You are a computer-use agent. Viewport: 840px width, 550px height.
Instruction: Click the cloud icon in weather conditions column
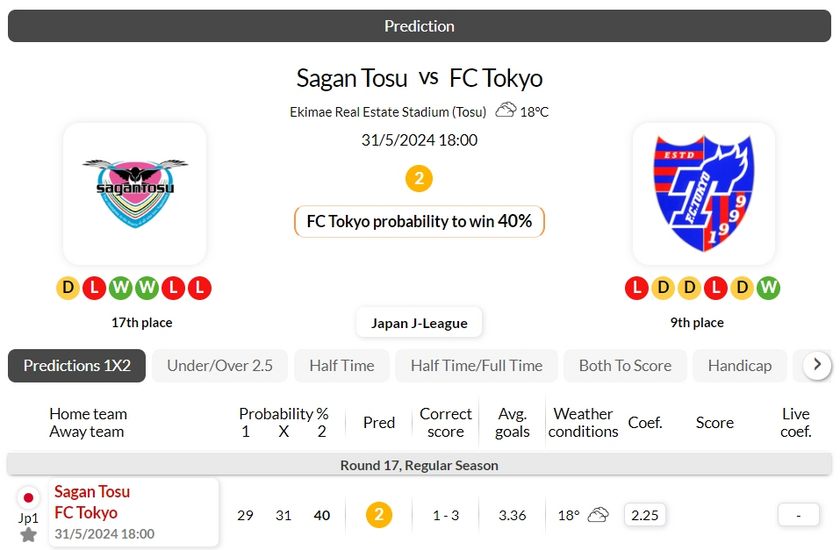point(598,515)
